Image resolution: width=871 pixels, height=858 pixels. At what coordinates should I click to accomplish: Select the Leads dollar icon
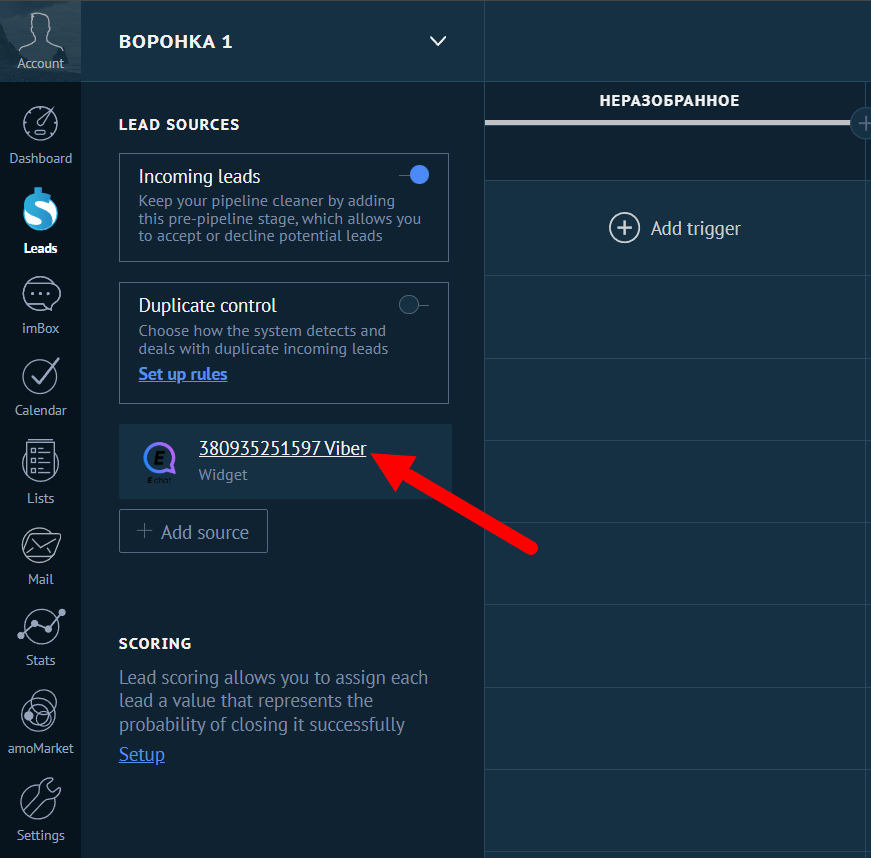pos(40,209)
